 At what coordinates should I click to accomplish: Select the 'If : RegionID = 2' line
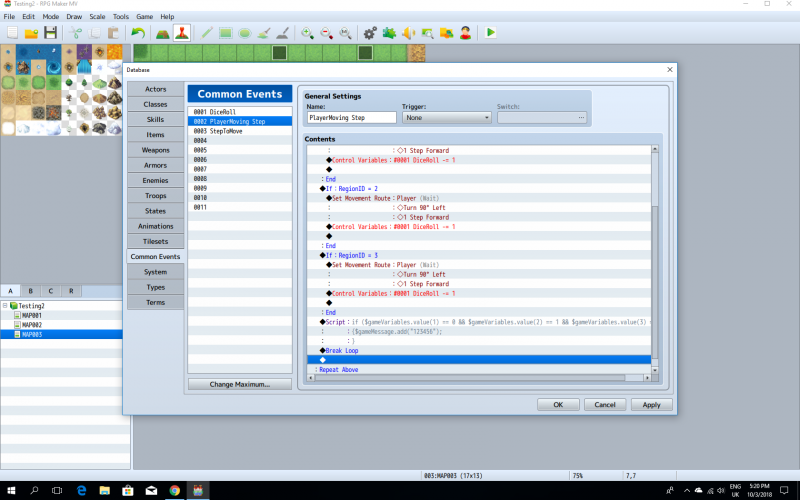(479, 188)
